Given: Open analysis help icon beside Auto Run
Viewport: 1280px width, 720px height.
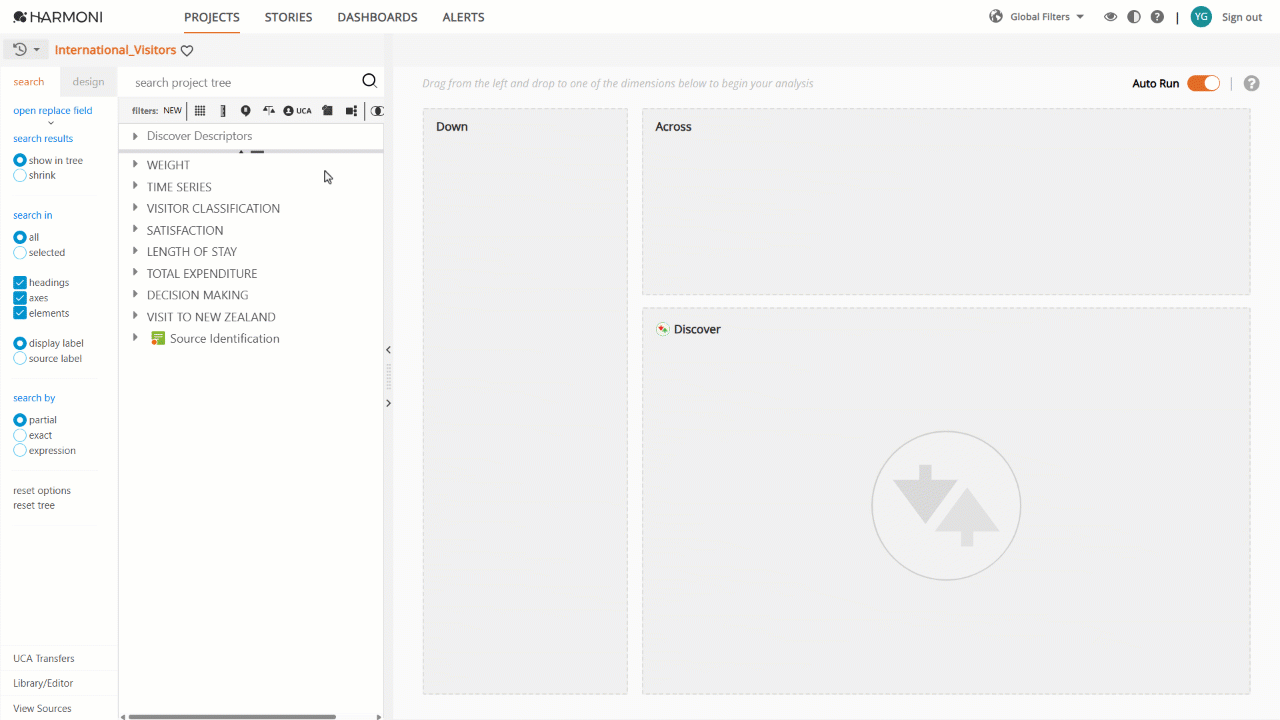Looking at the screenshot, I should (x=1251, y=83).
